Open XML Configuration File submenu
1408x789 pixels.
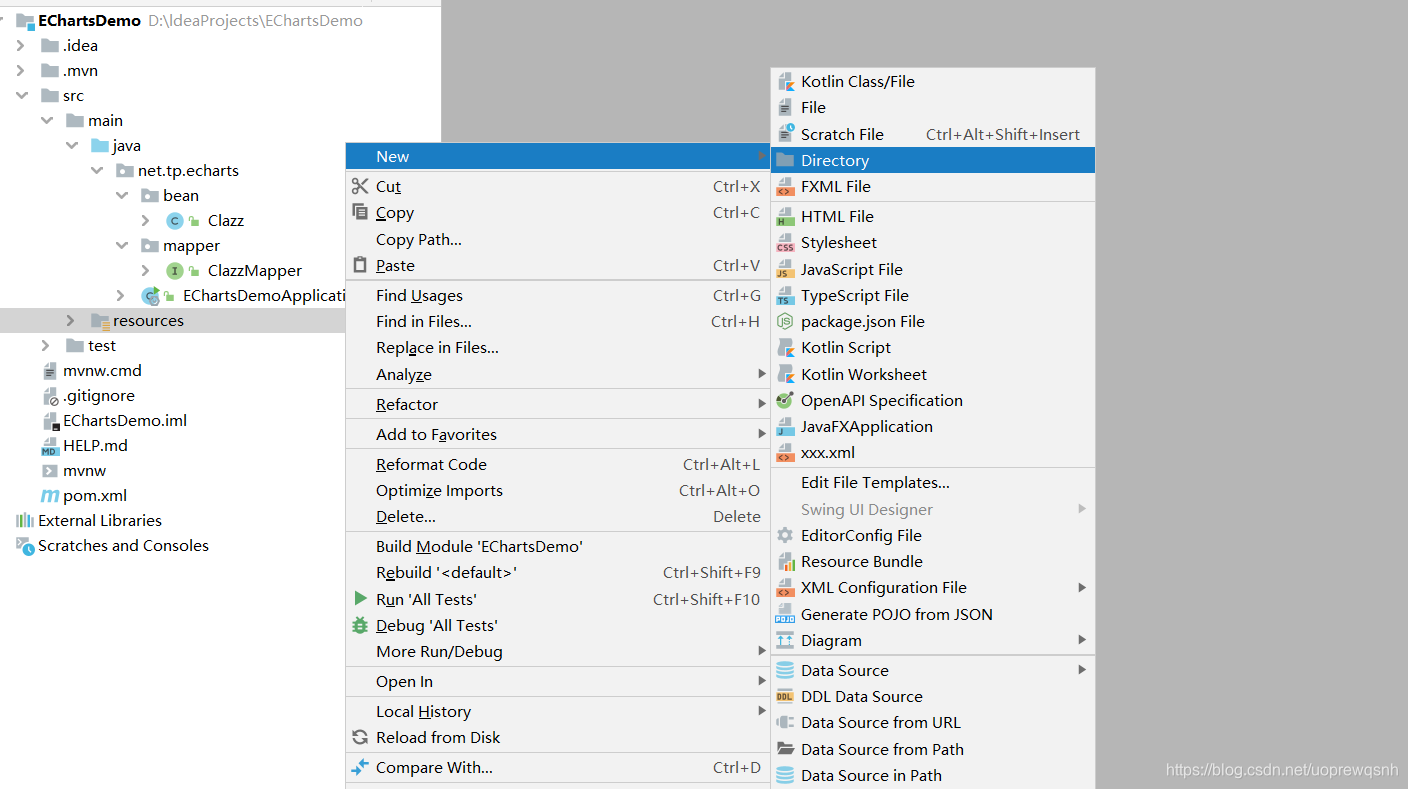coord(933,588)
